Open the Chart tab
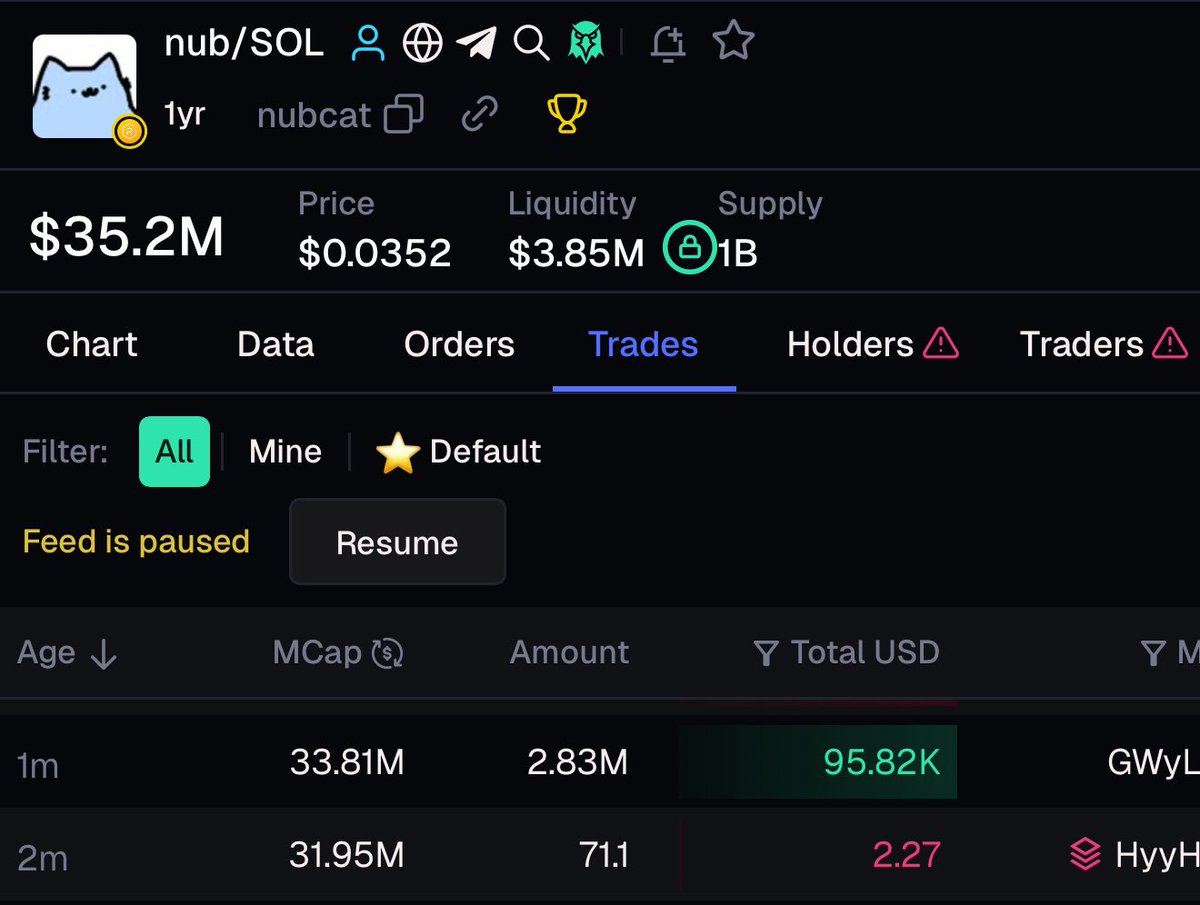The image size is (1200, 905). 90,344
